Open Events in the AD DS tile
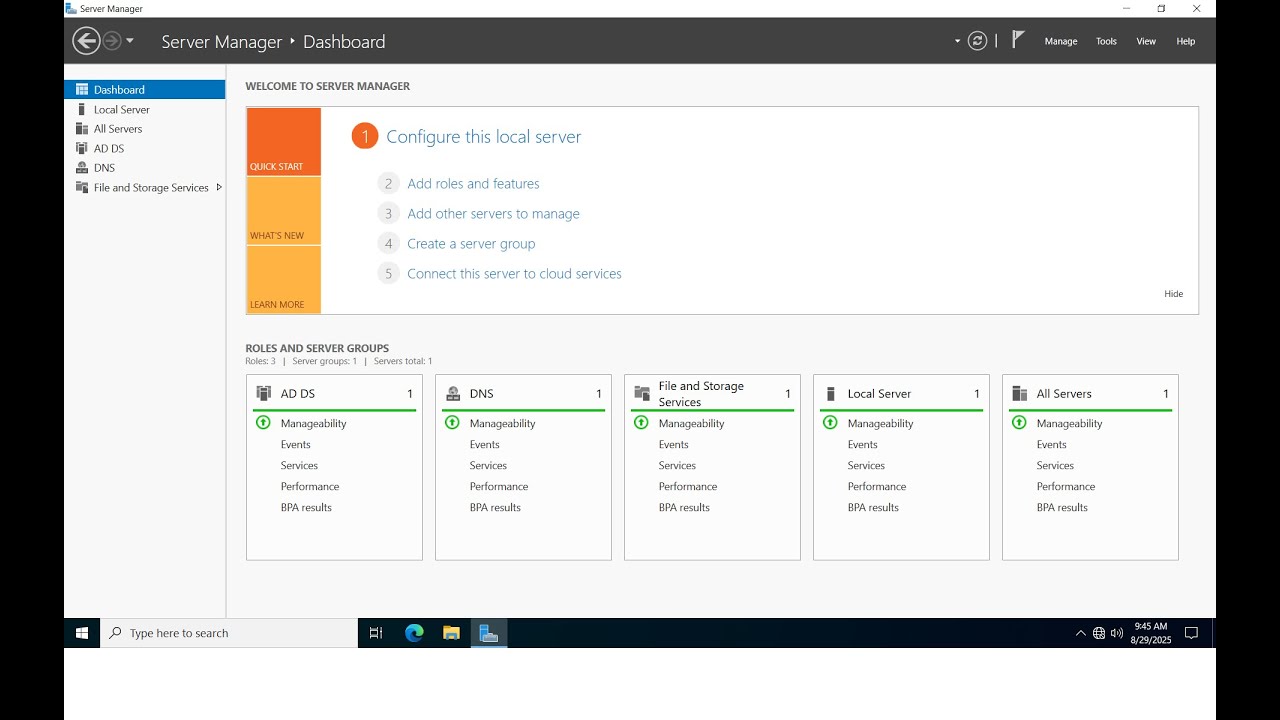Screen dimensions: 1280x720 (x=296, y=445)
